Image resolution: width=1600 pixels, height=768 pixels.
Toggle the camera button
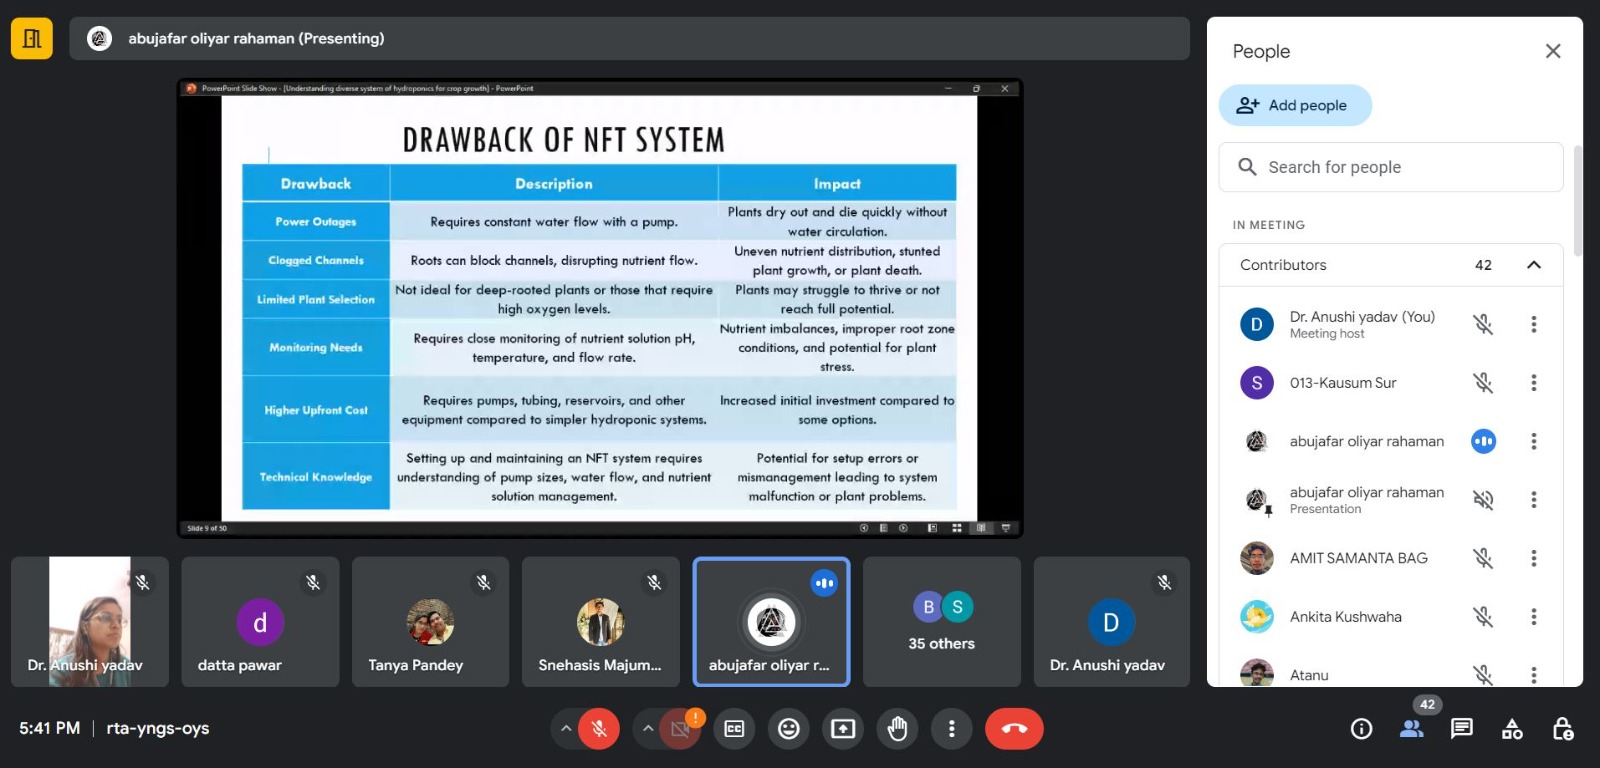[681, 729]
